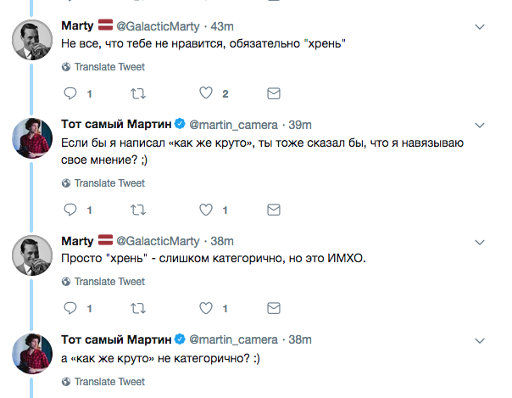Like Marty's tweet with 2 likes
Screen dimensions: 512x398
point(206,93)
